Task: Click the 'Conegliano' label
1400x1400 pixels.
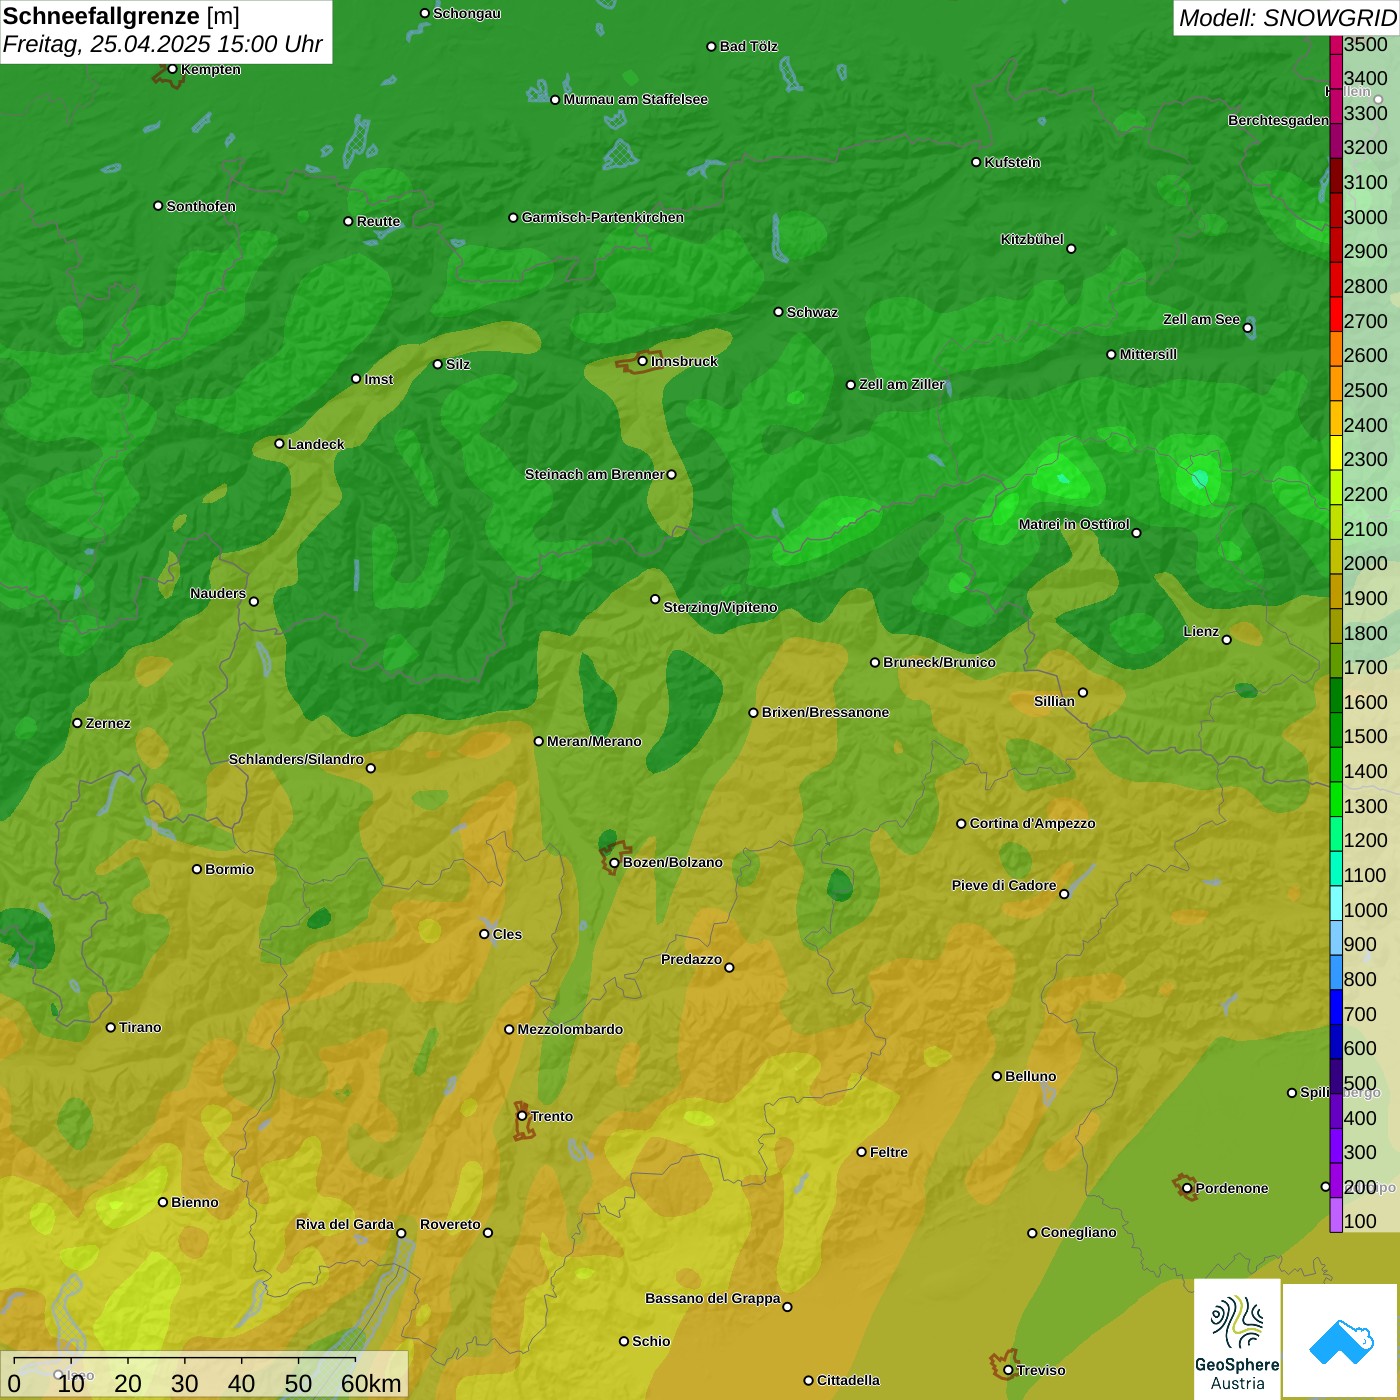Action: (1078, 1232)
